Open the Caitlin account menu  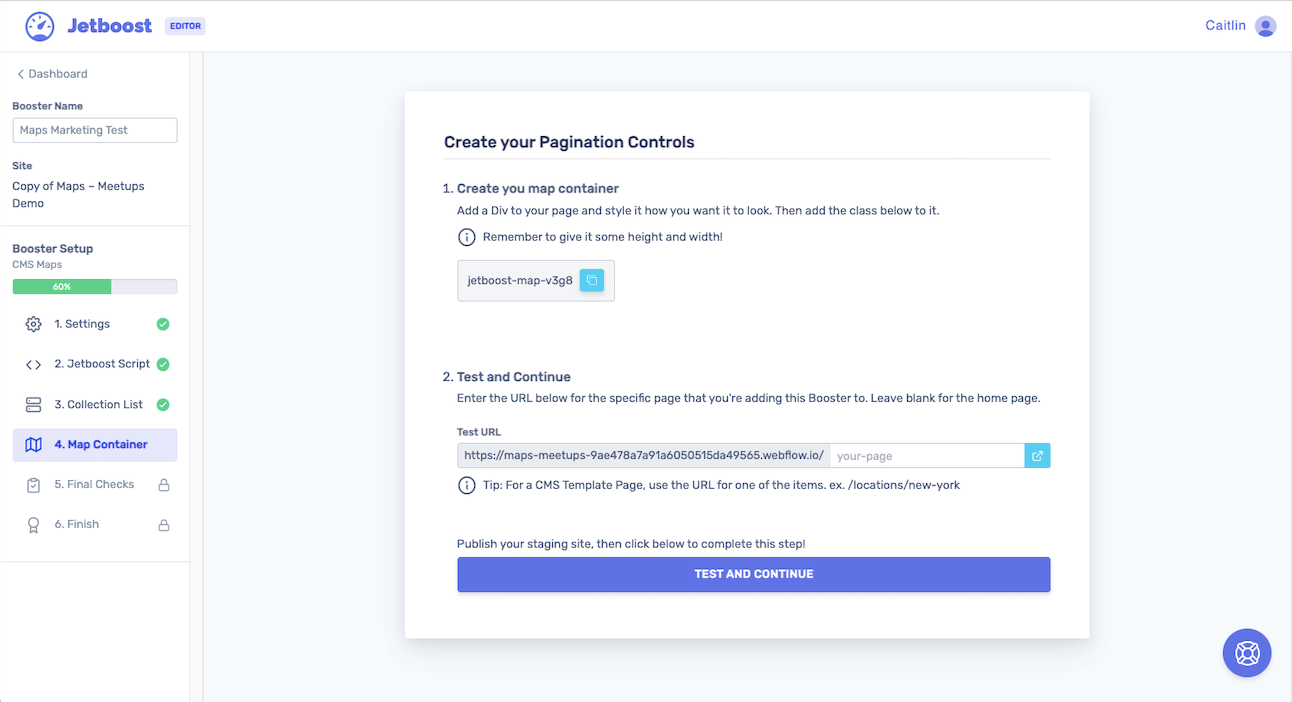(x=1225, y=26)
